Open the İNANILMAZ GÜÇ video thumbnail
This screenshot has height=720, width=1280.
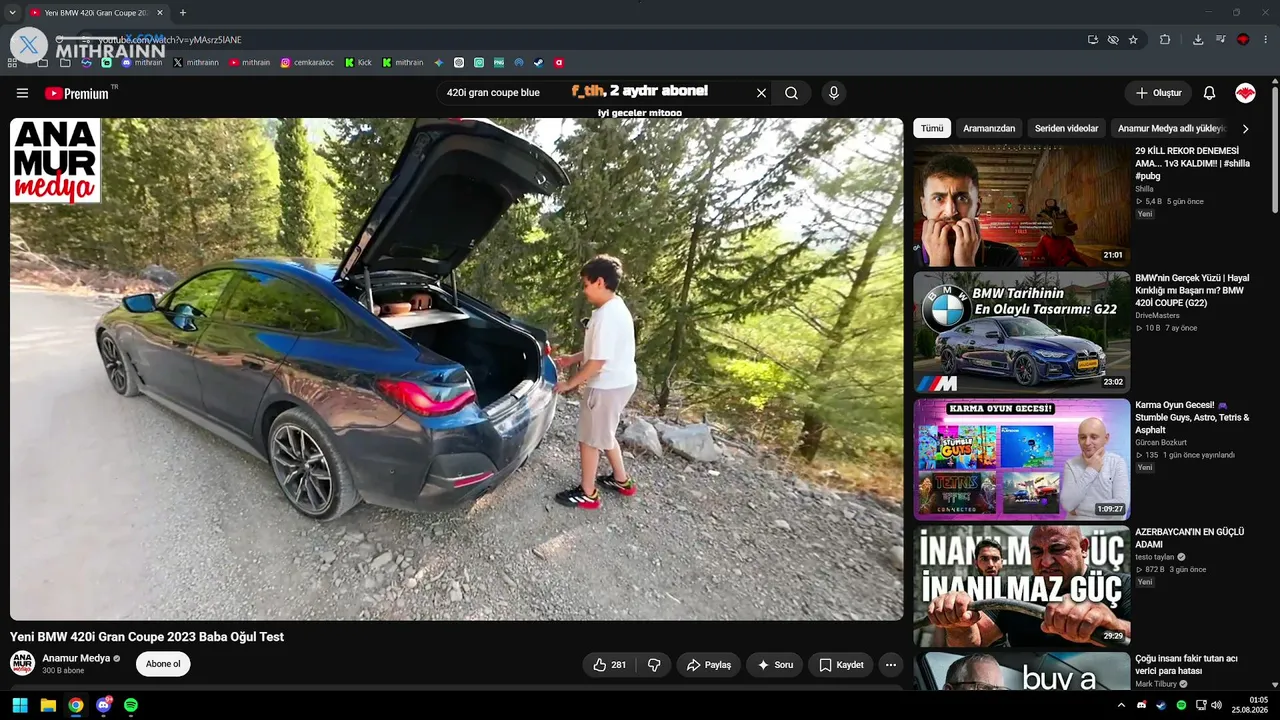coord(1021,586)
